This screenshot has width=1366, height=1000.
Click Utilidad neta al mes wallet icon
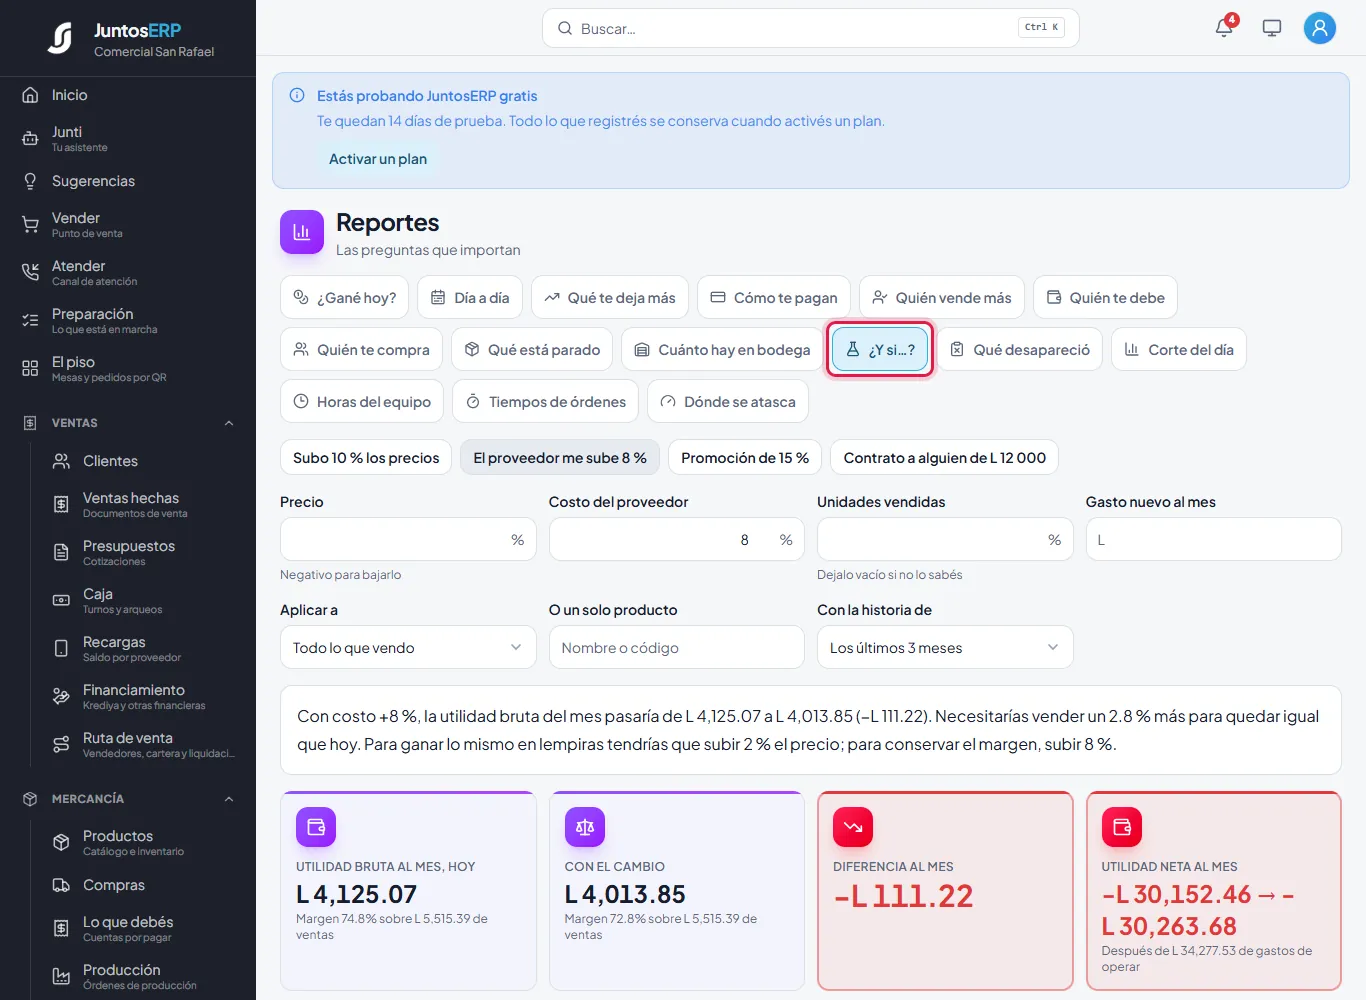click(1122, 827)
